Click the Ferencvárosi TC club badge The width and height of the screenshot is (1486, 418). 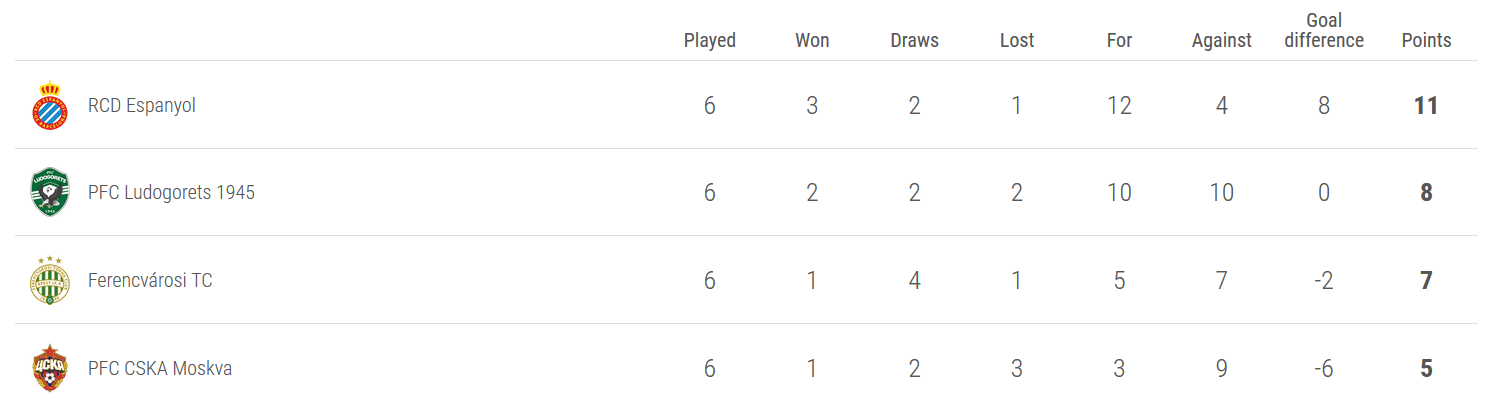tap(49, 280)
